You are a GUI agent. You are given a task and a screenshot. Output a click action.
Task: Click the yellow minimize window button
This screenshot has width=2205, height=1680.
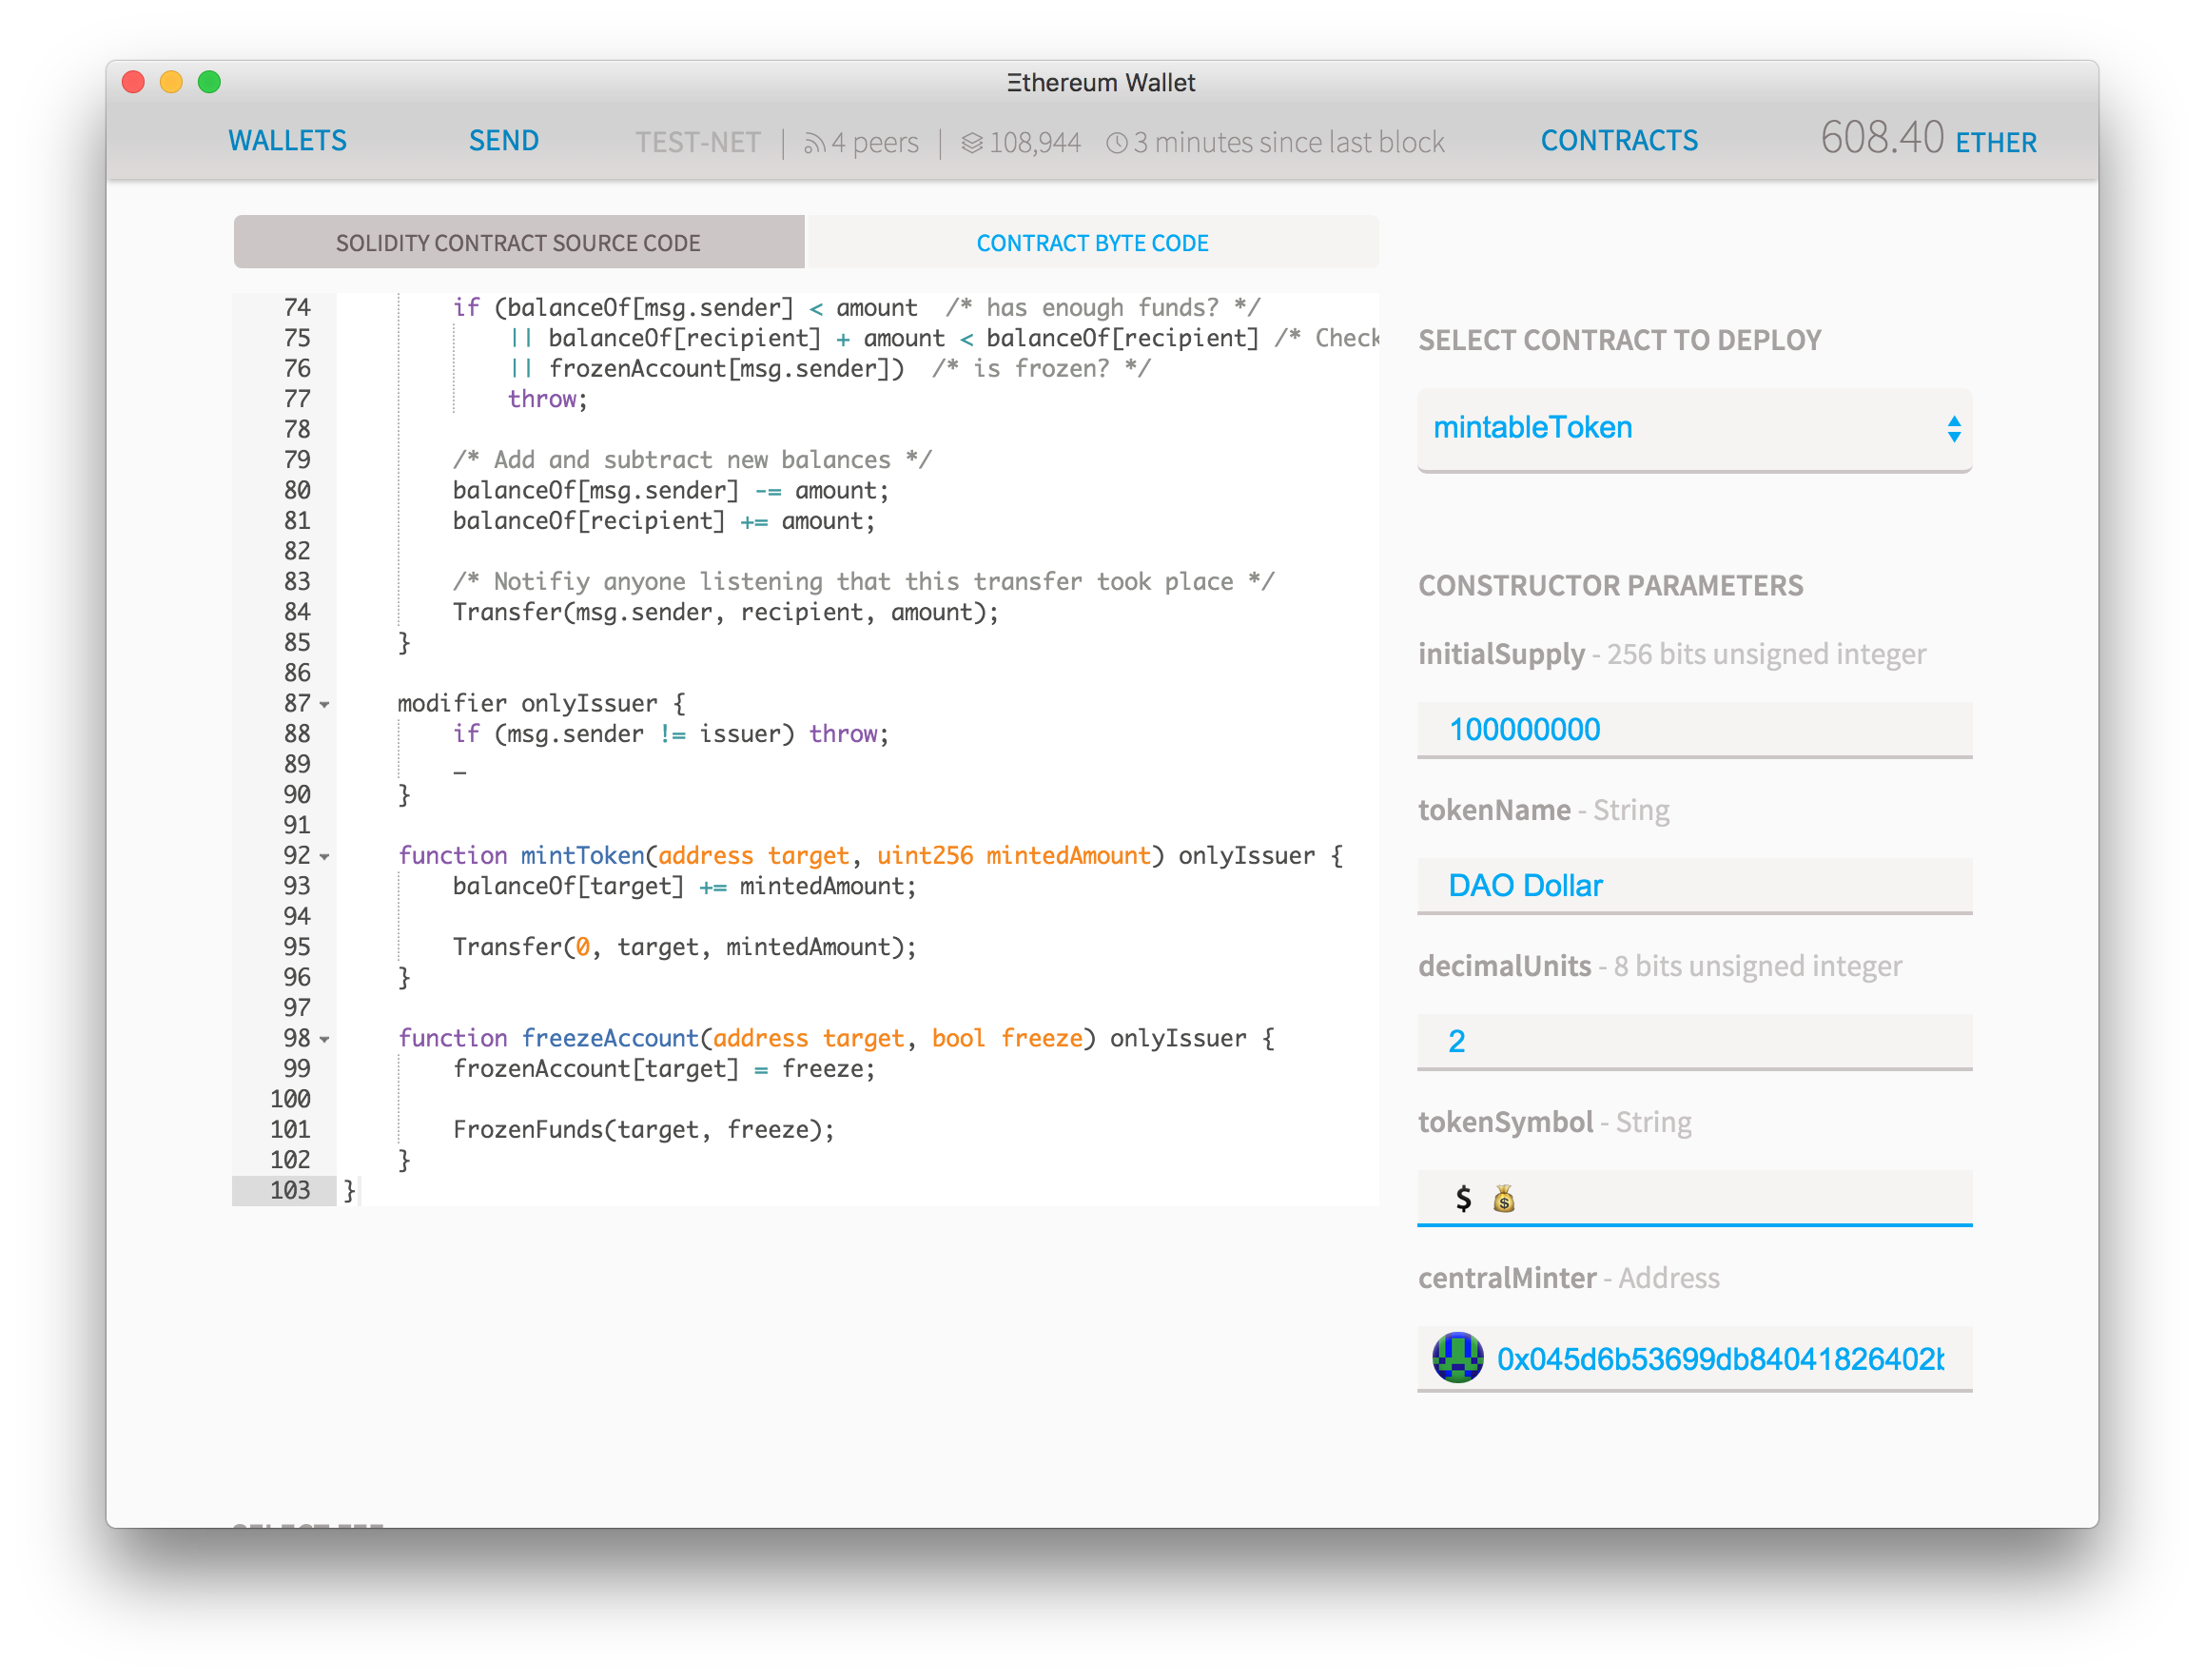coord(171,82)
